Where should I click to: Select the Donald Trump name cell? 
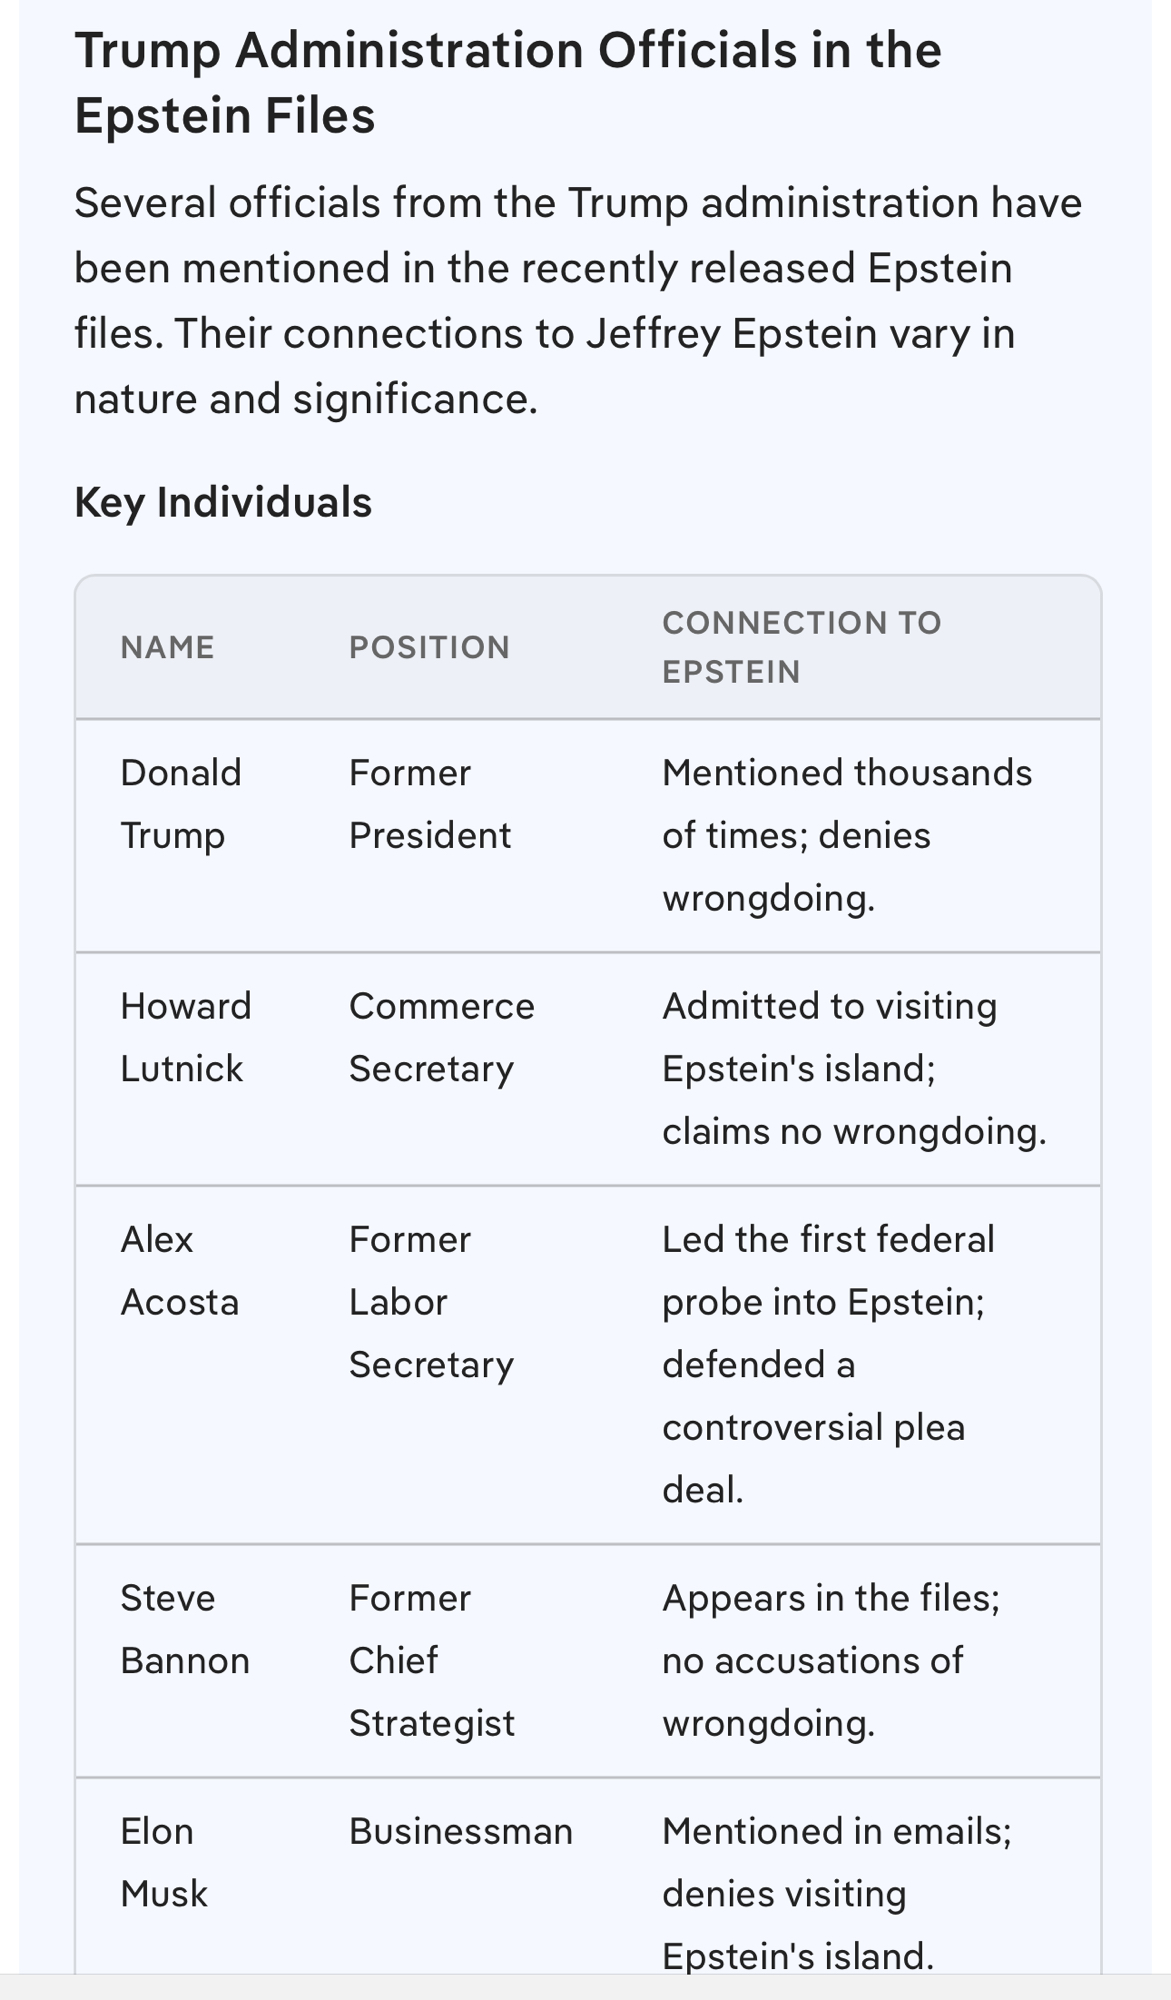[180, 804]
